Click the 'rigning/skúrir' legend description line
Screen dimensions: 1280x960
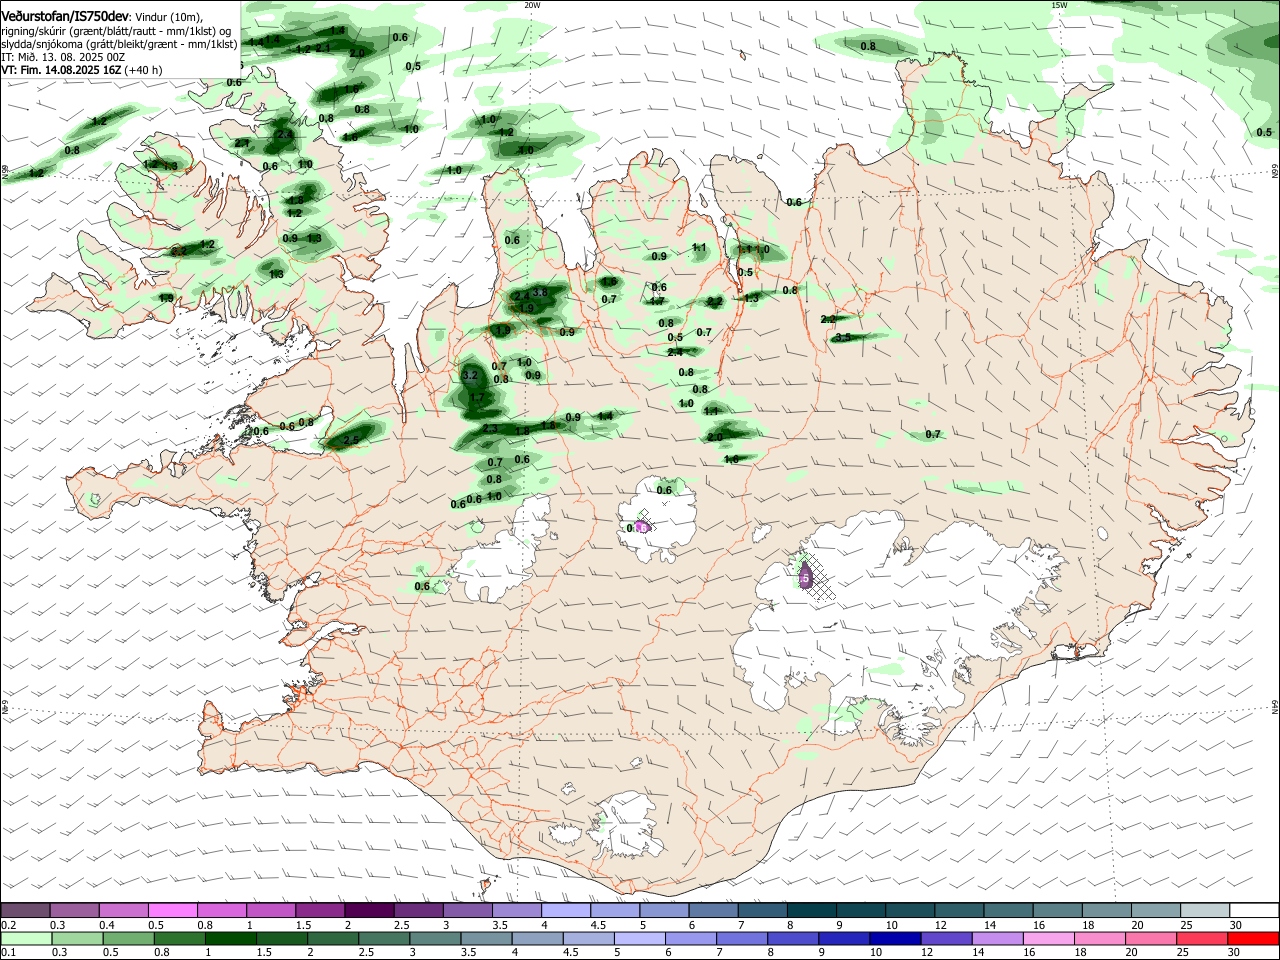click(117, 30)
